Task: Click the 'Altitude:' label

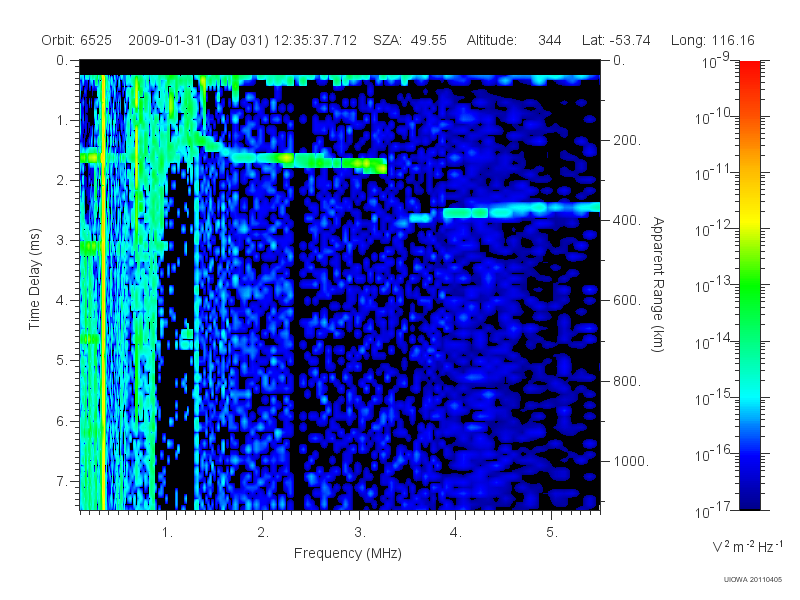Action: click(x=492, y=40)
